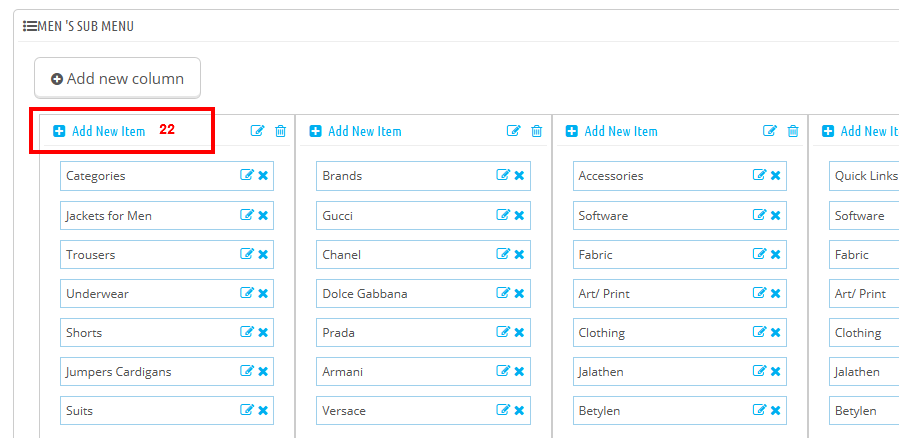The image size is (899, 438).
Task: Add New Item to Accessories column
Action: (x=612, y=131)
